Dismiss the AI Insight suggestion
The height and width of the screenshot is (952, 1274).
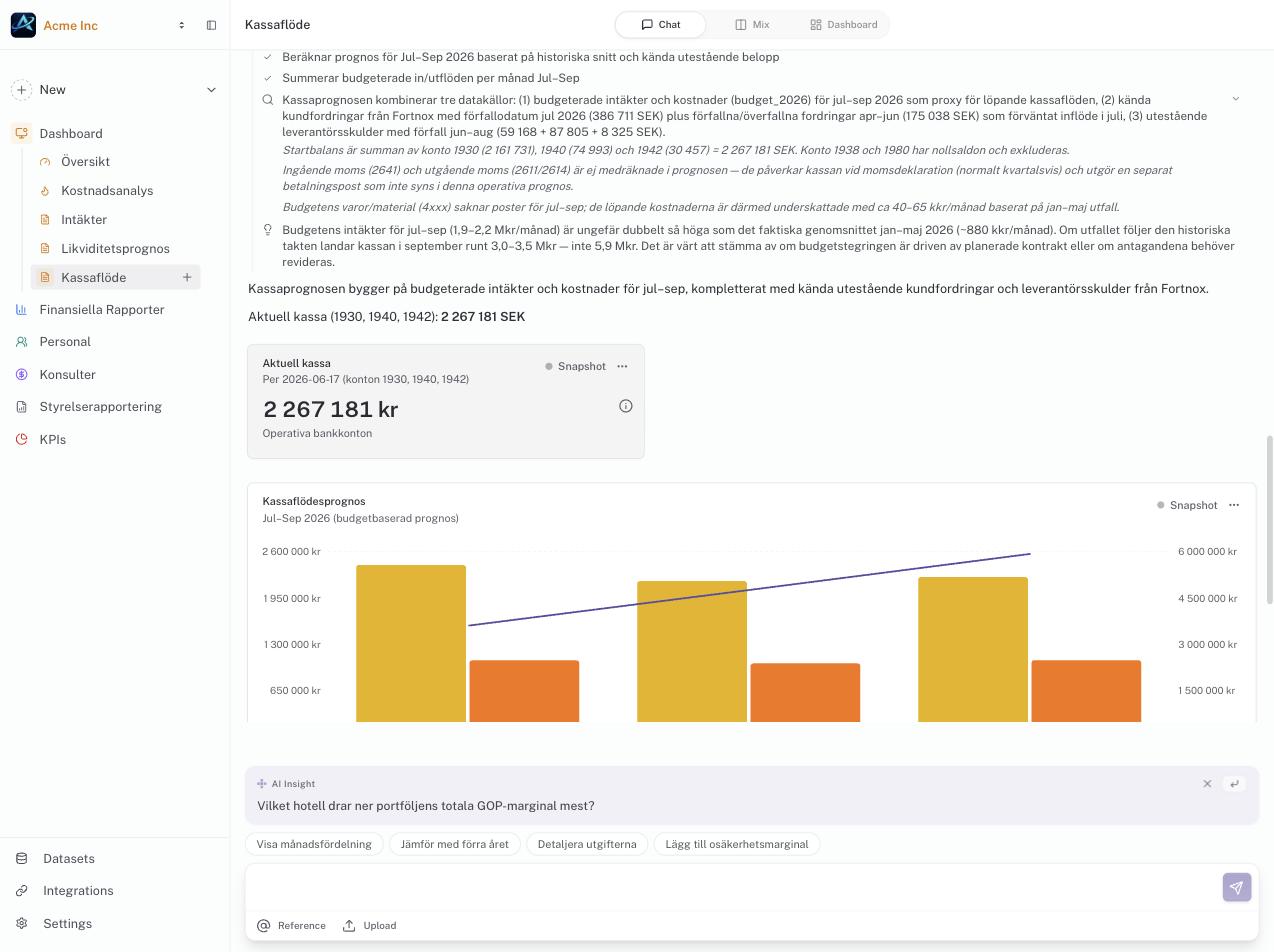pos(1207,784)
